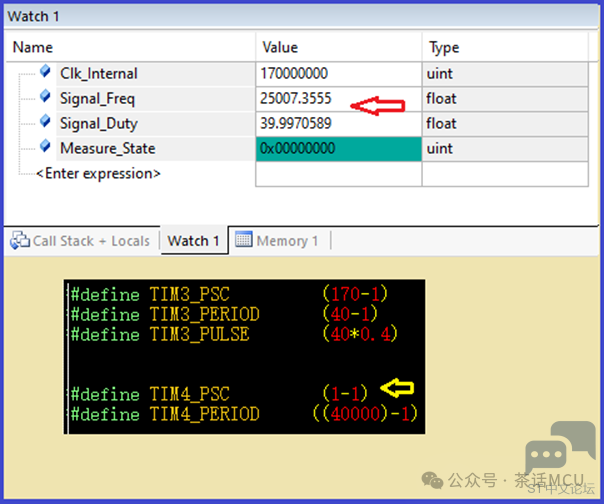Switch to Call Stack + Locals tab
The width and height of the screenshot is (604, 504).
(x=80, y=241)
